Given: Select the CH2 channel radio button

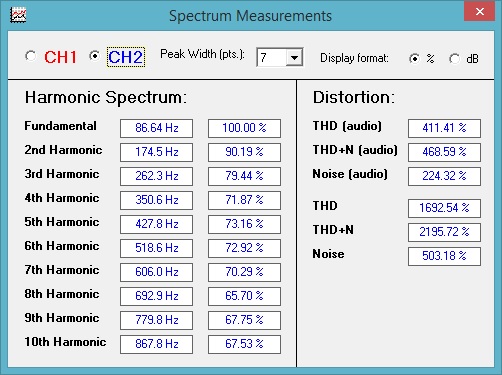Looking at the screenshot, I should coord(95,56).
